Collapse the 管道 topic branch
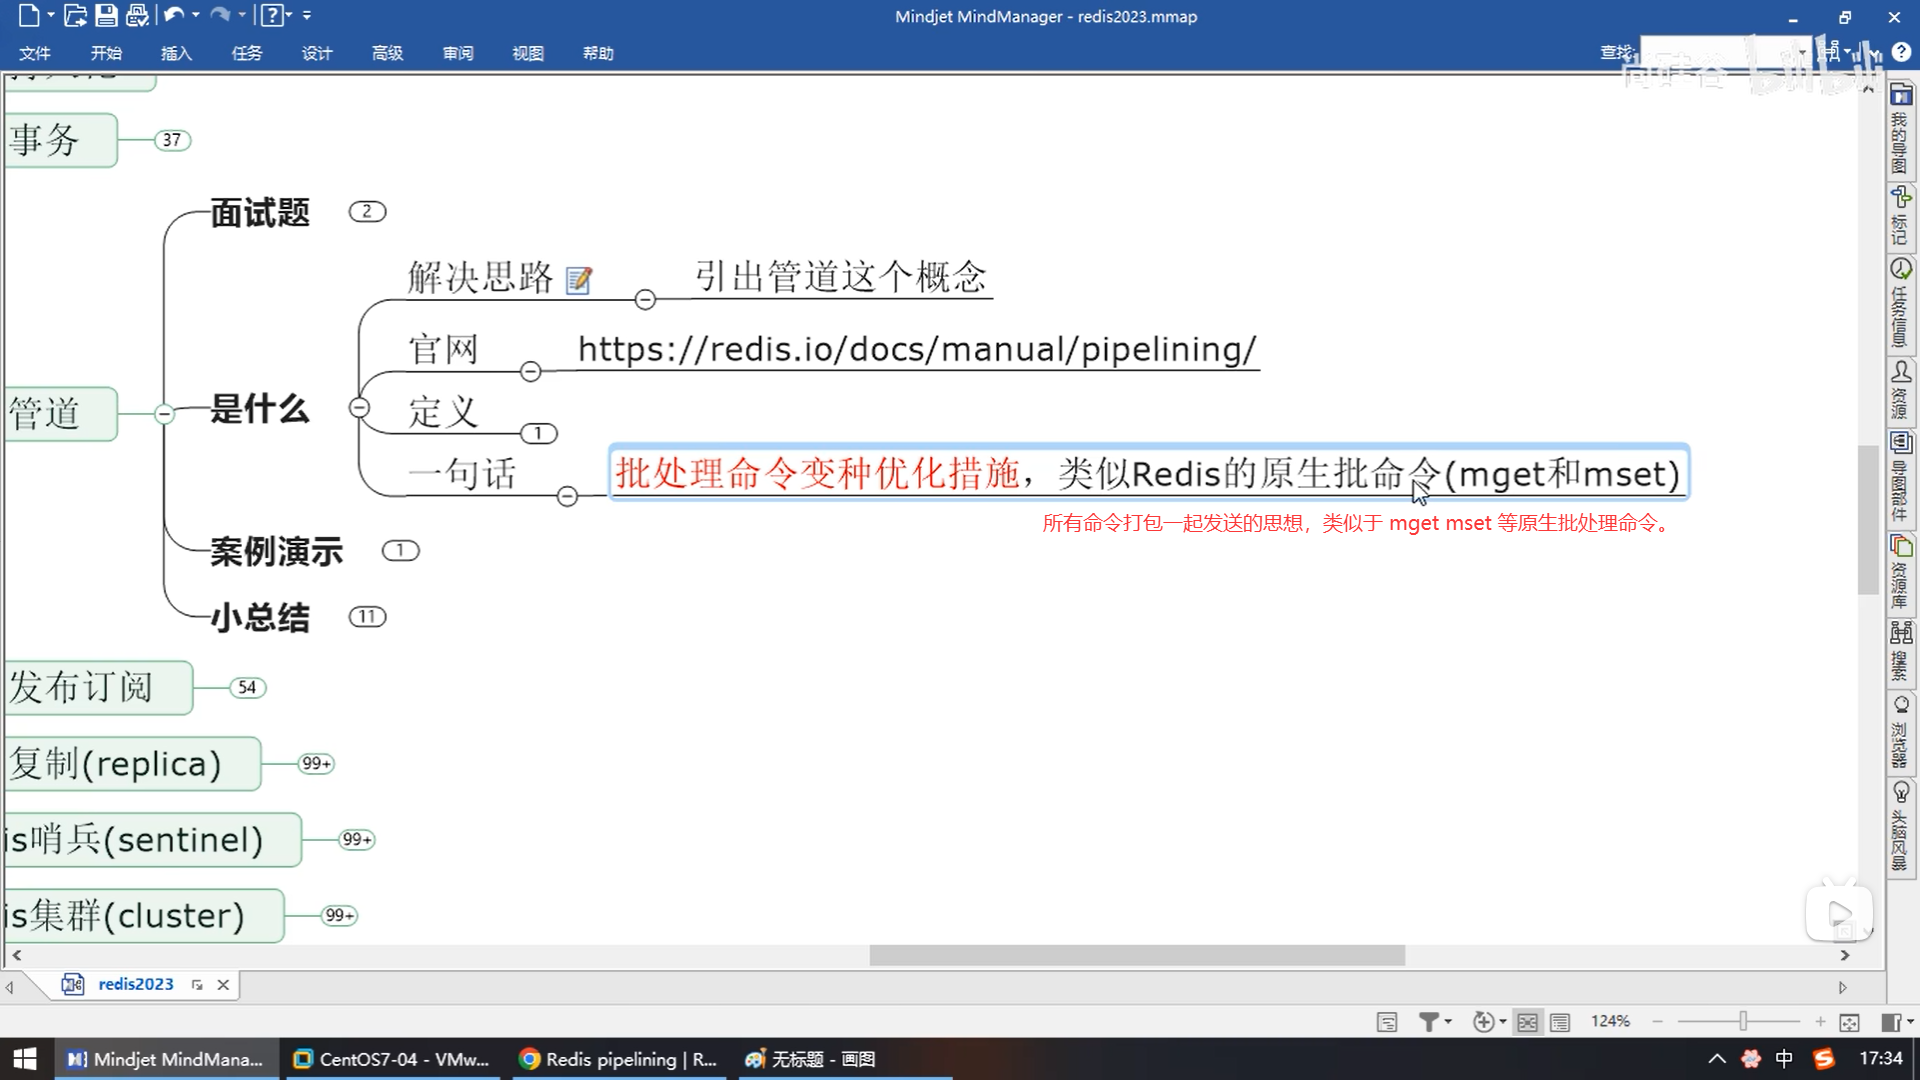Image resolution: width=1920 pixels, height=1080 pixels. click(x=165, y=413)
